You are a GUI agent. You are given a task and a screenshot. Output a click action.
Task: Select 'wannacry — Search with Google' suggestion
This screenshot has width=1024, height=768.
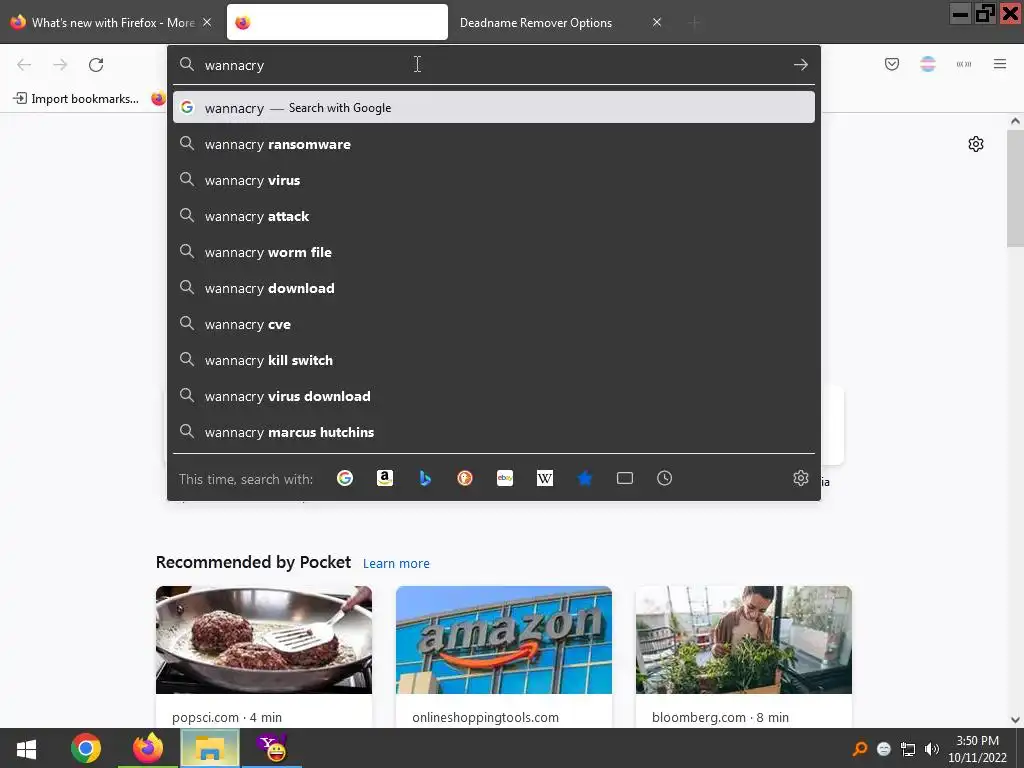(x=494, y=108)
